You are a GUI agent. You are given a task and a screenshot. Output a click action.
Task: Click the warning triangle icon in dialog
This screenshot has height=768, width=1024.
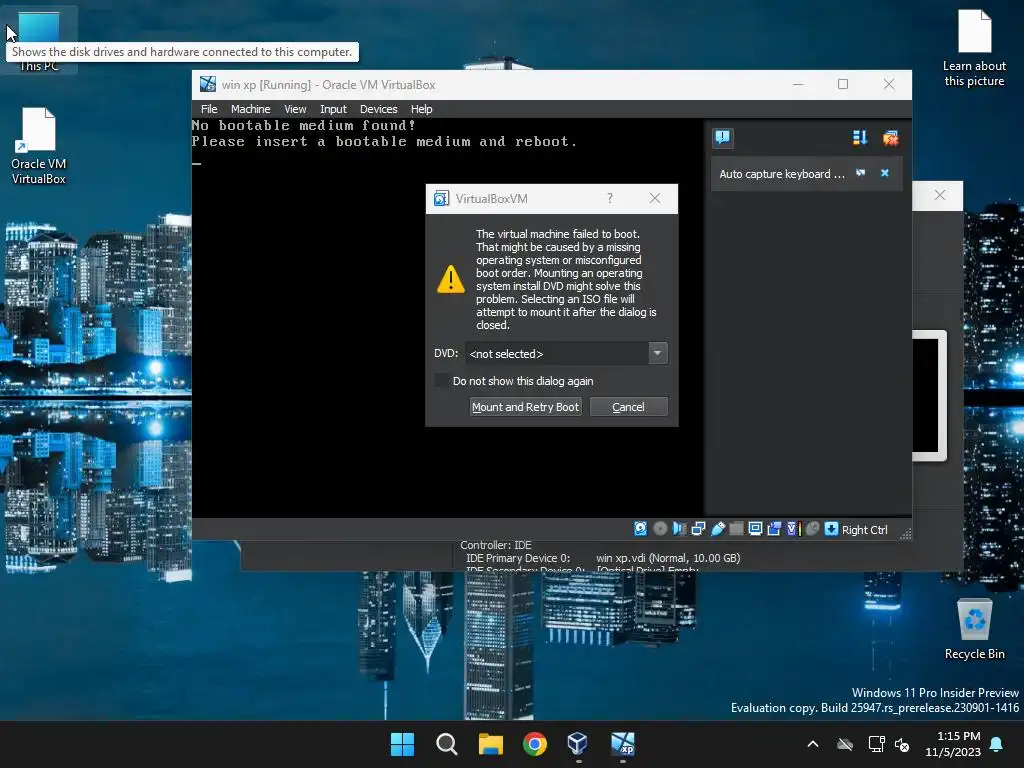tap(451, 279)
